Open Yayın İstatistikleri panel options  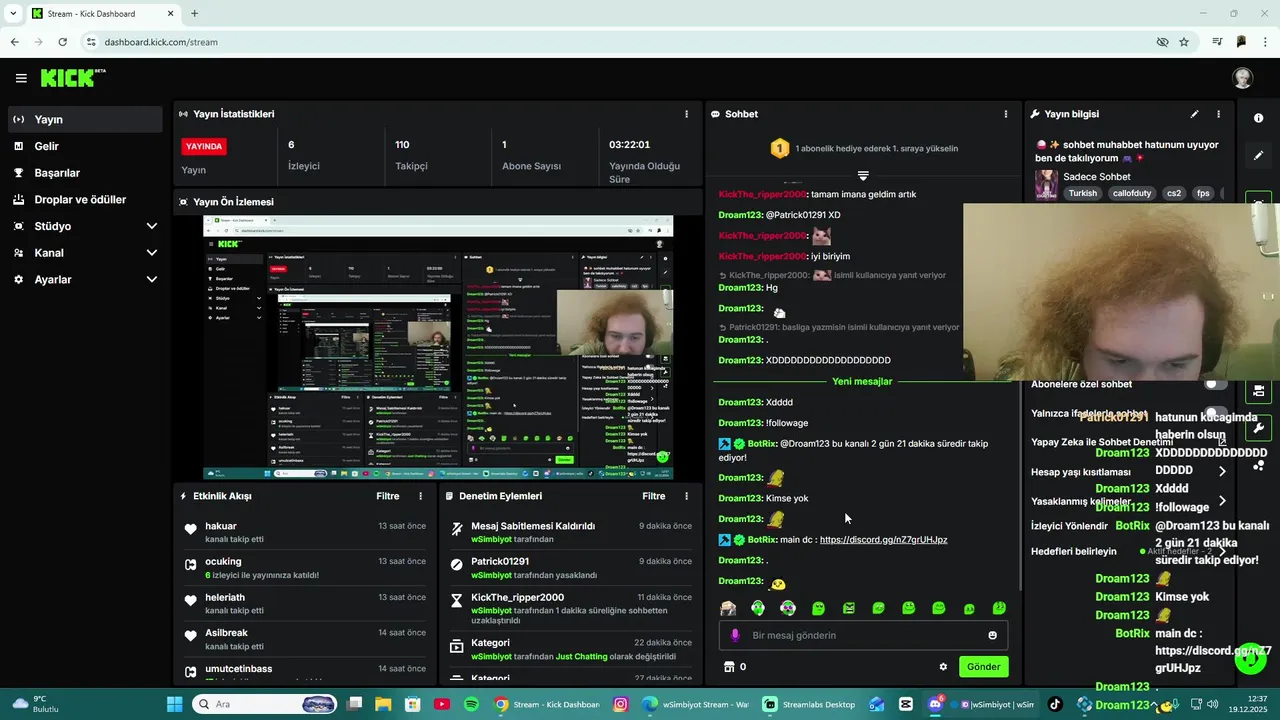point(686,114)
